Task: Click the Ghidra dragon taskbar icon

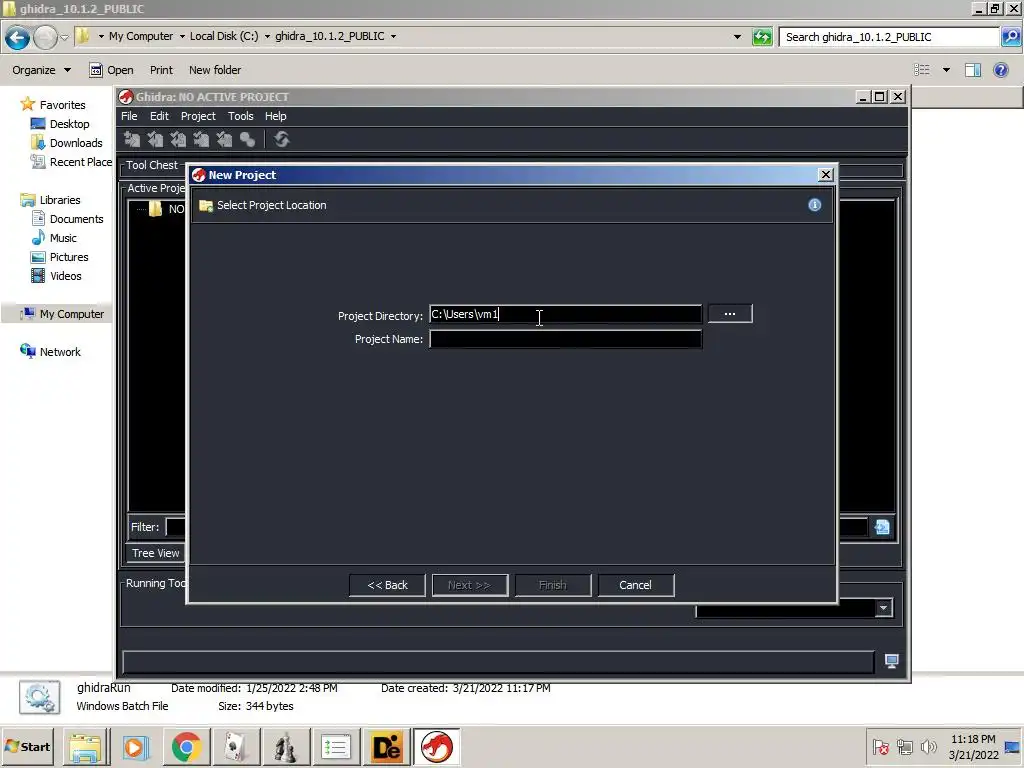Action: (436, 747)
